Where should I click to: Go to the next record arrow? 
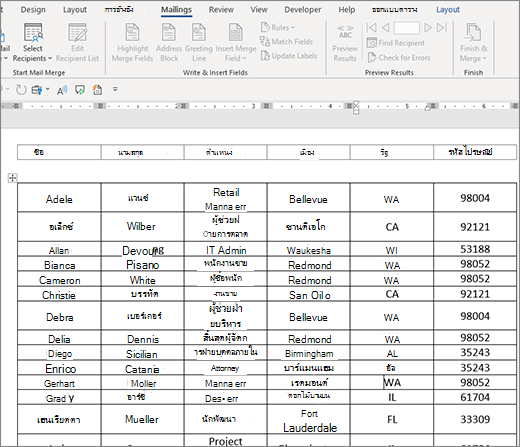428,28
